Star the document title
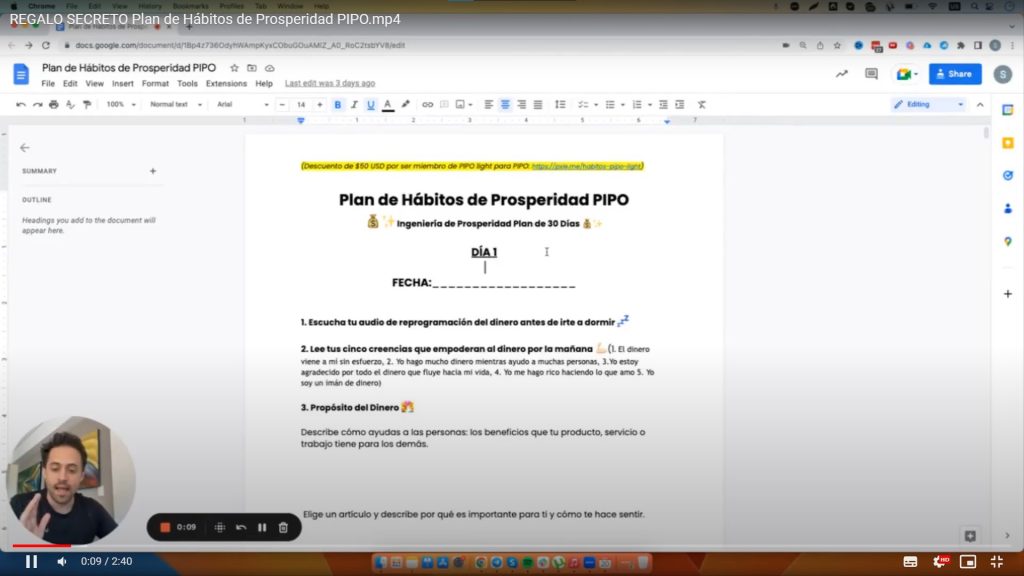Viewport: 1024px width, 576px height. click(234, 68)
